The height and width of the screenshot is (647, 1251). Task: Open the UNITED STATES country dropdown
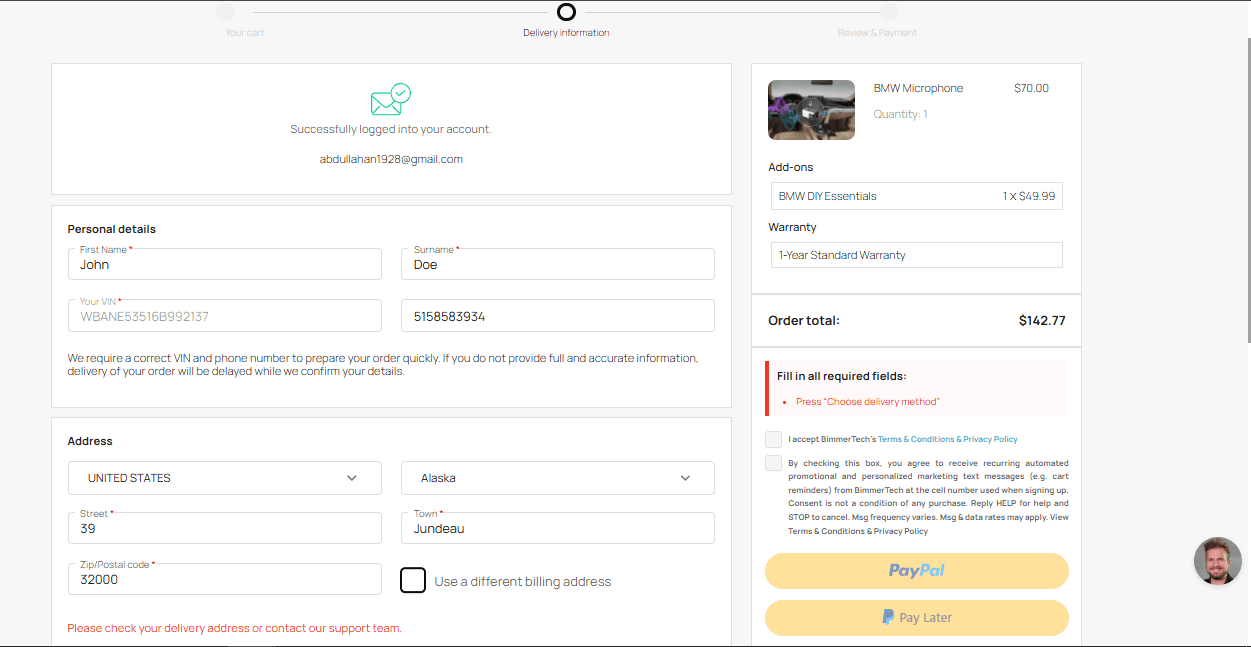(225, 478)
